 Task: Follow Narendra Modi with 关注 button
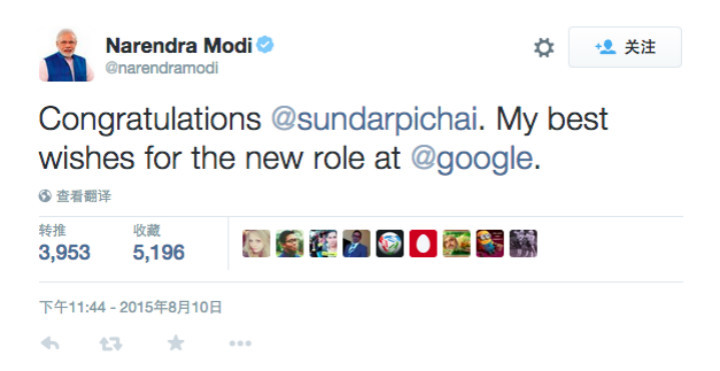[625, 47]
